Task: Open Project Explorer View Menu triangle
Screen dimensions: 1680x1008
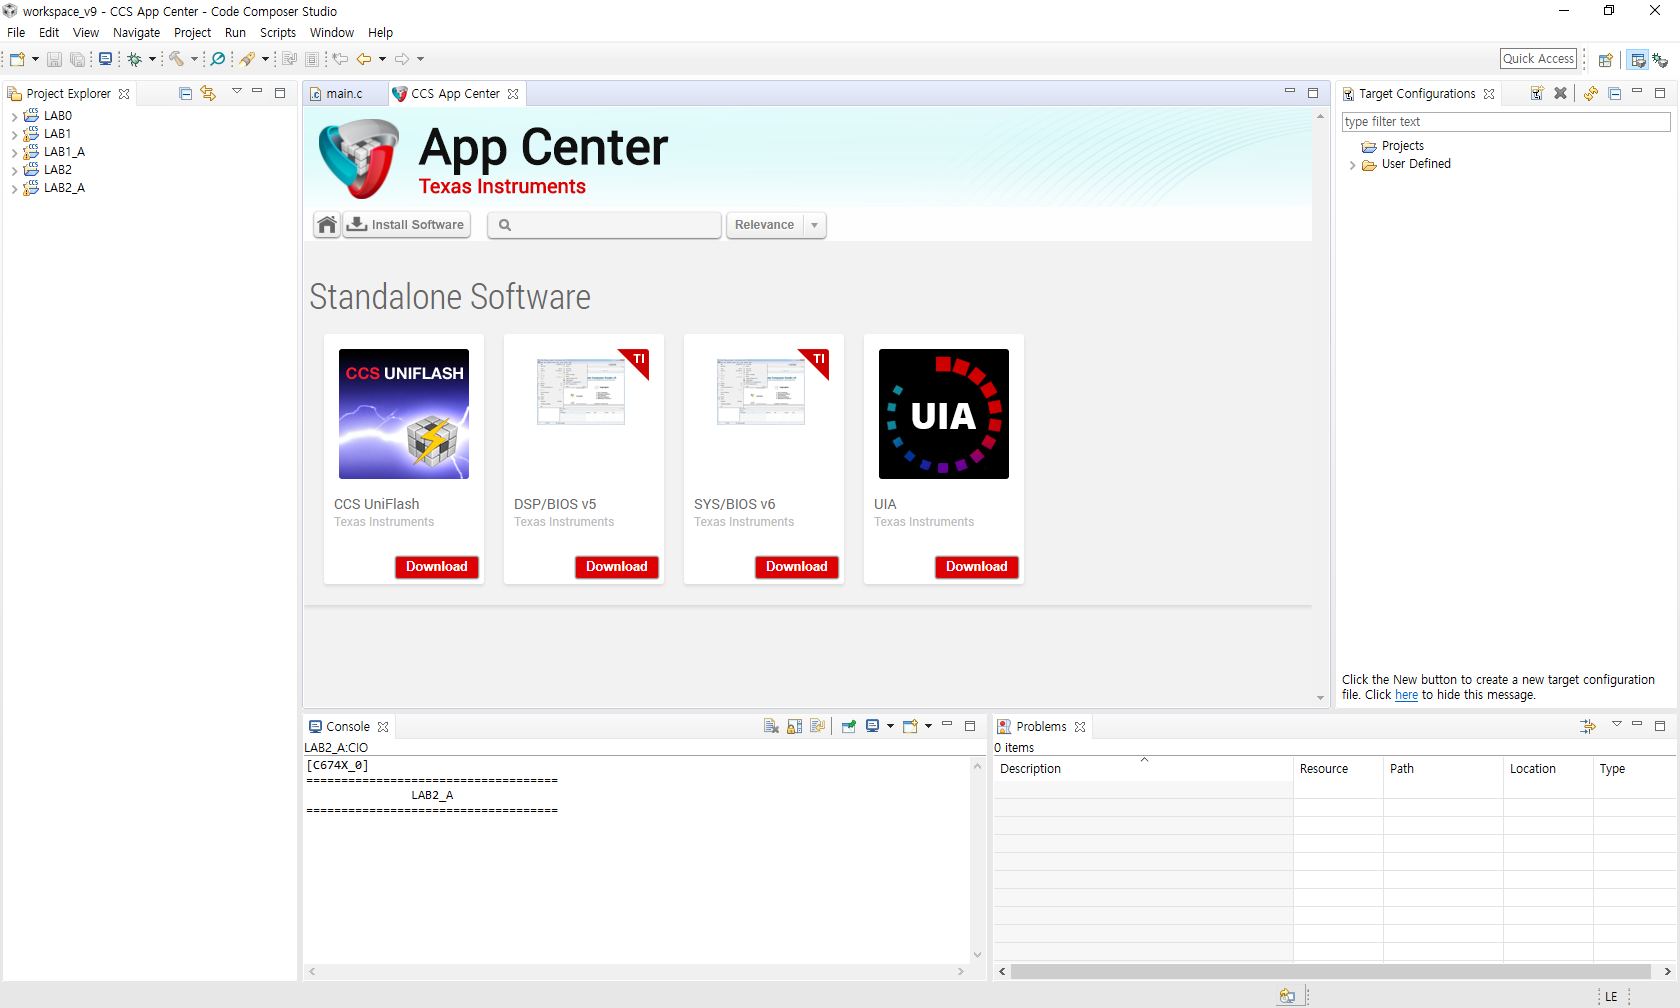Action: point(237,92)
